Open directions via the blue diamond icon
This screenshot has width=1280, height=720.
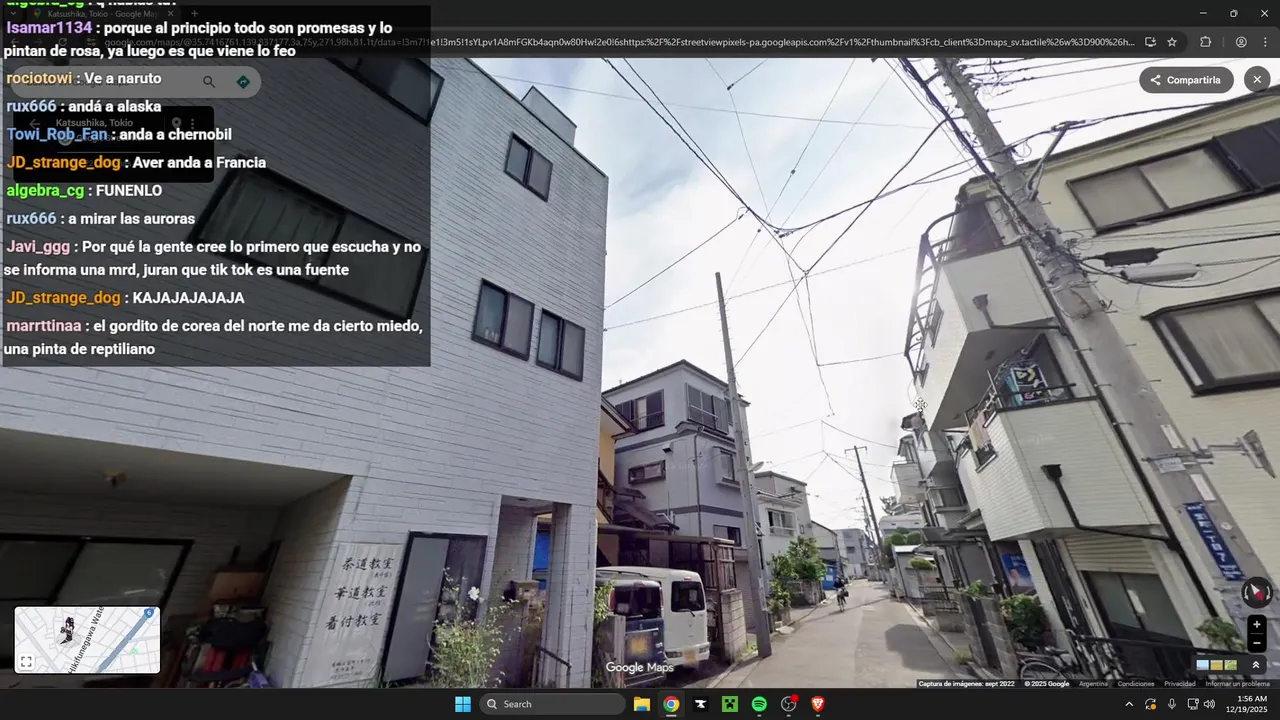tap(243, 82)
